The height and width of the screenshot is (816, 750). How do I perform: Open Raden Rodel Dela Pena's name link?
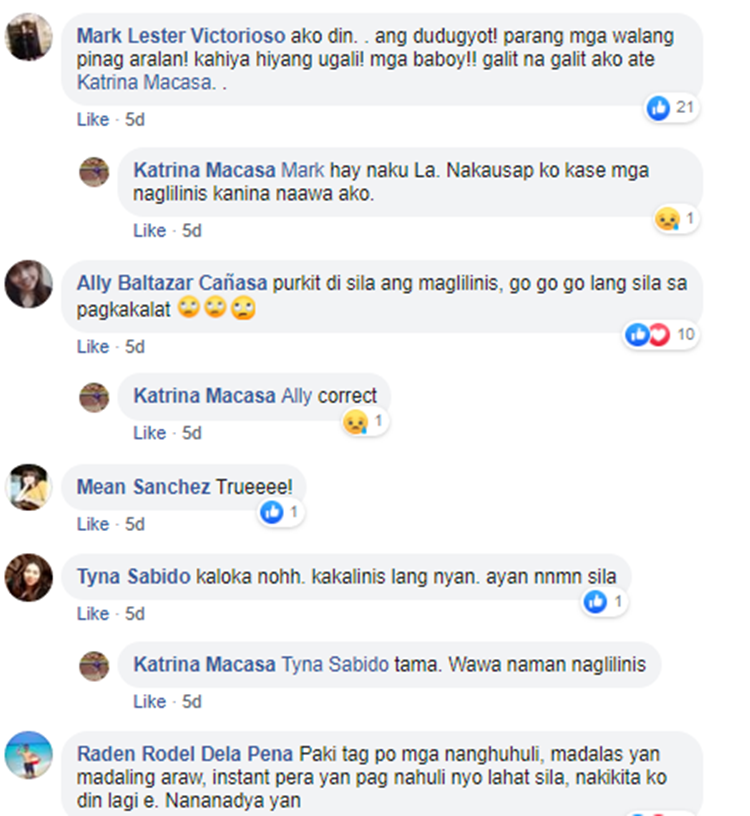pos(185,754)
